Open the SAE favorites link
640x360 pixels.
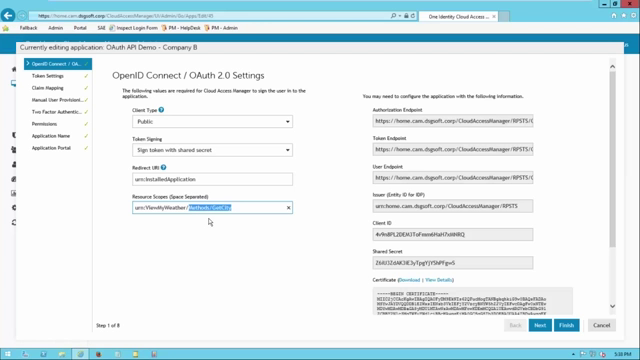[x=101, y=28]
